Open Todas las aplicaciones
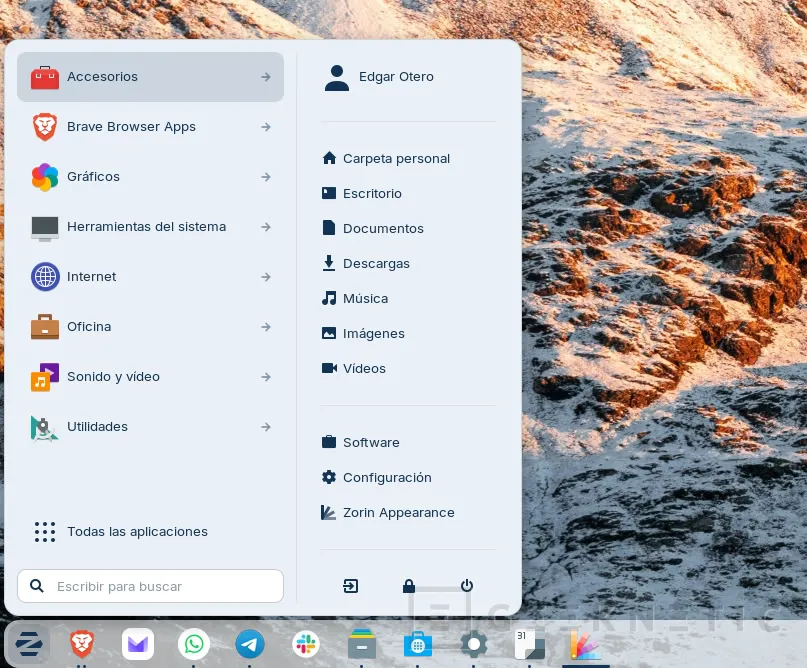Screen dimensions: 807x668 pos(136,532)
